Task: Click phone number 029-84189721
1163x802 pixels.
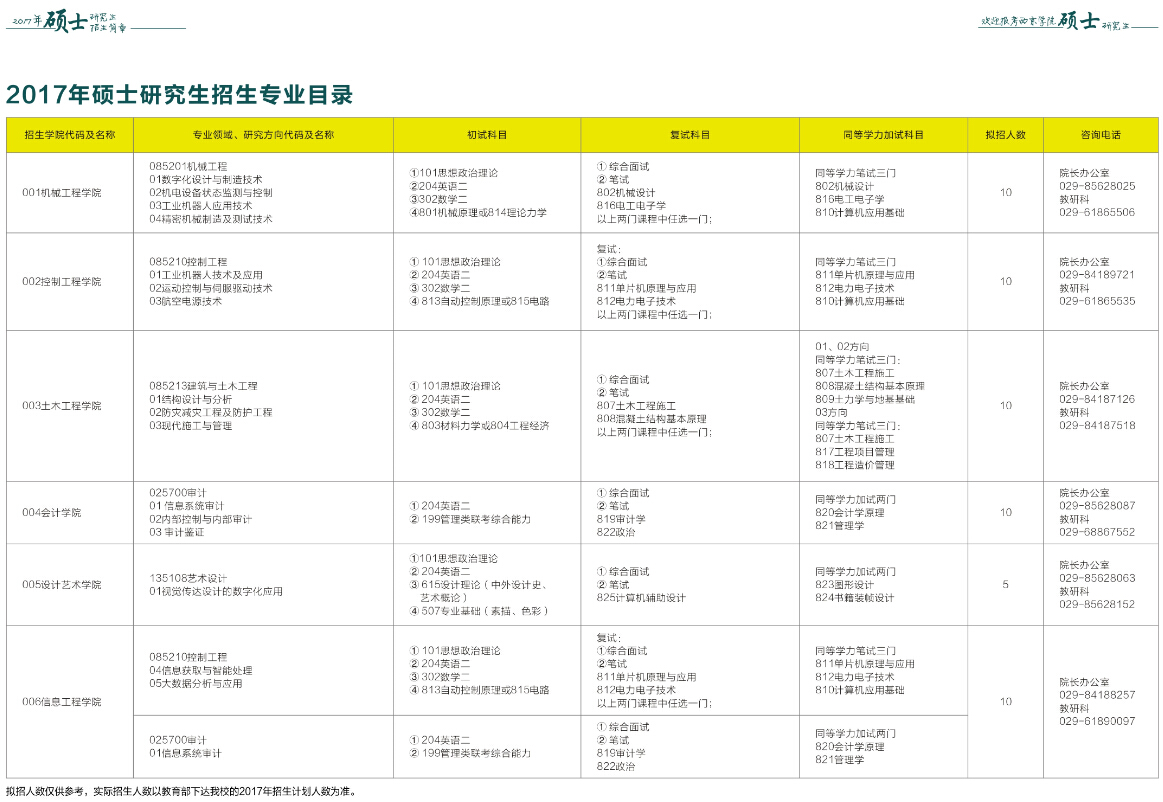Action: [1097, 275]
